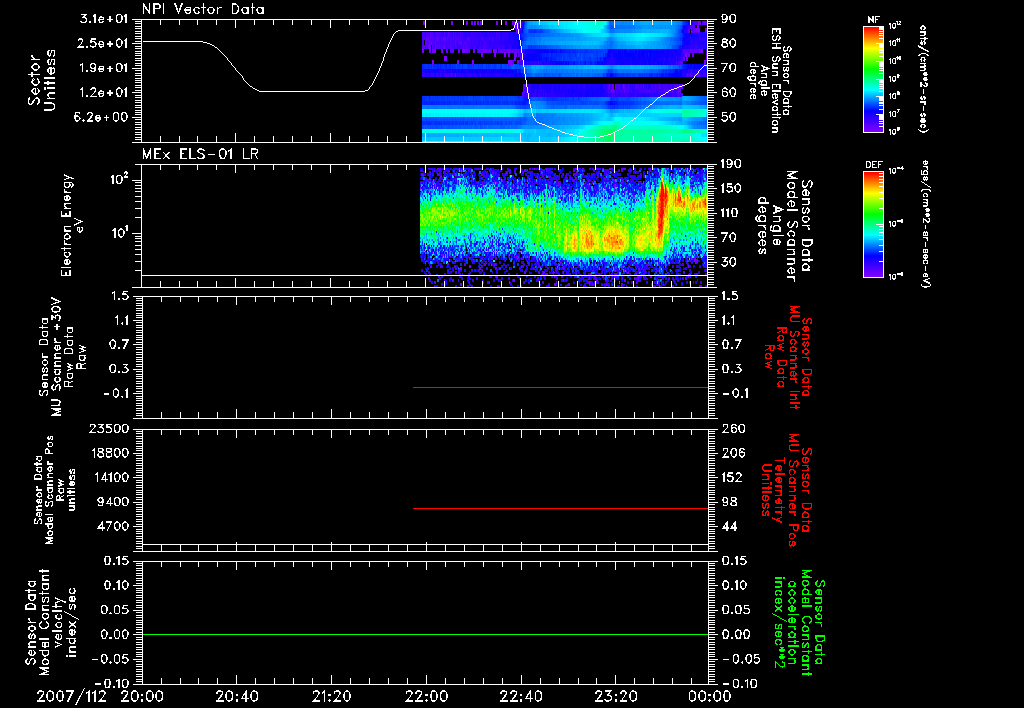Screen dimensions: 1024x708
Task: Click the '206' Scanner Pos Telemetry tick
Action: pos(733,453)
